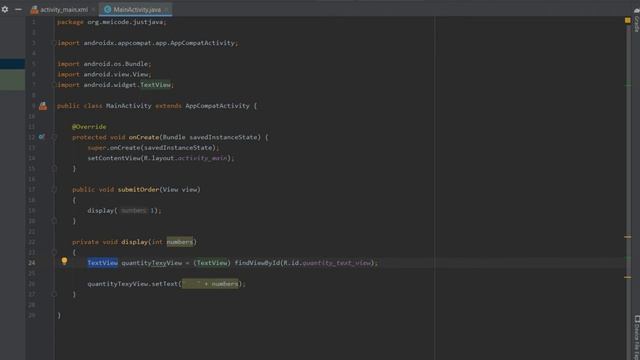640x360 pixels.
Task: Click the highlighted TextView type on line 24
Action: coord(102,263)
